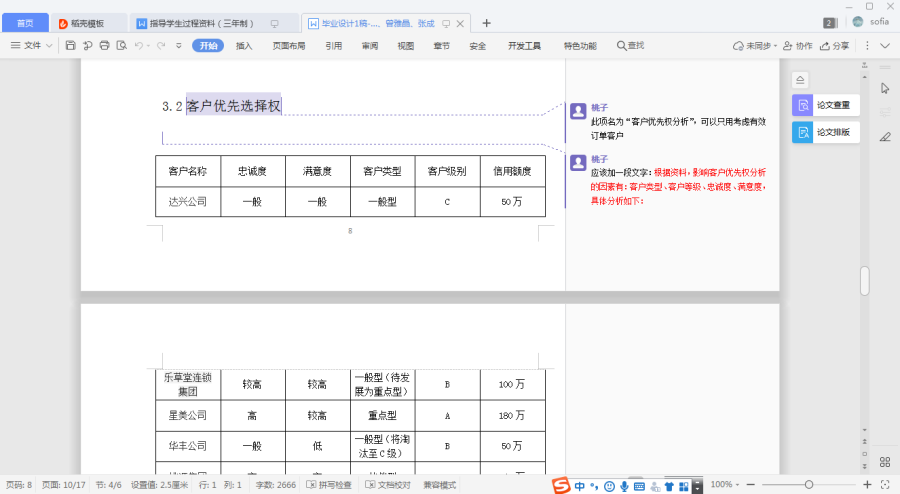Click the collapse panel icon above 论文查重

800,80
